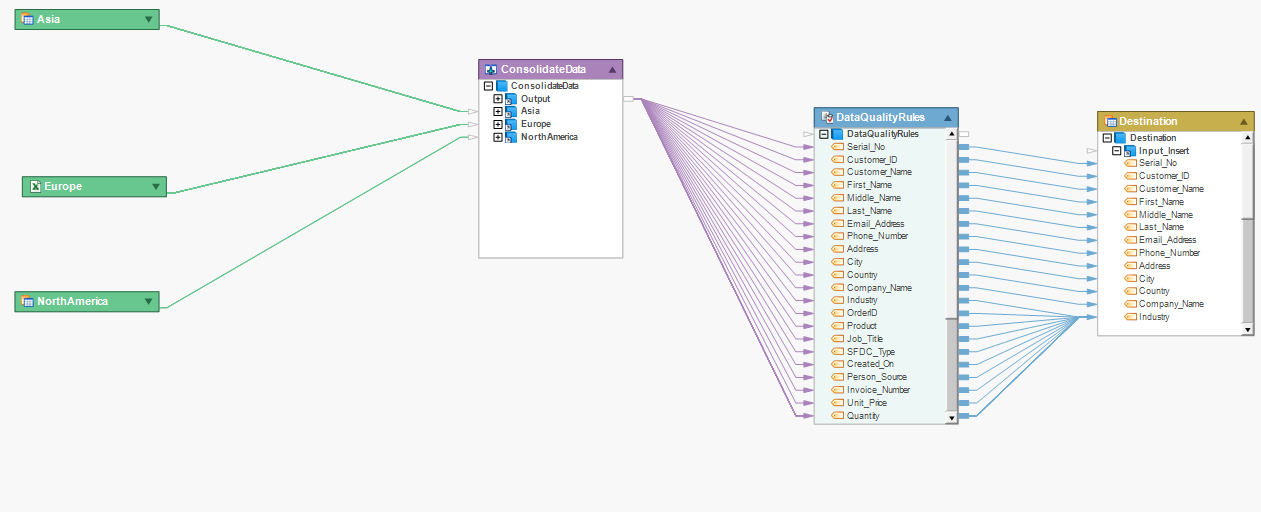Click the NorthAmerica source table icon

28,301
